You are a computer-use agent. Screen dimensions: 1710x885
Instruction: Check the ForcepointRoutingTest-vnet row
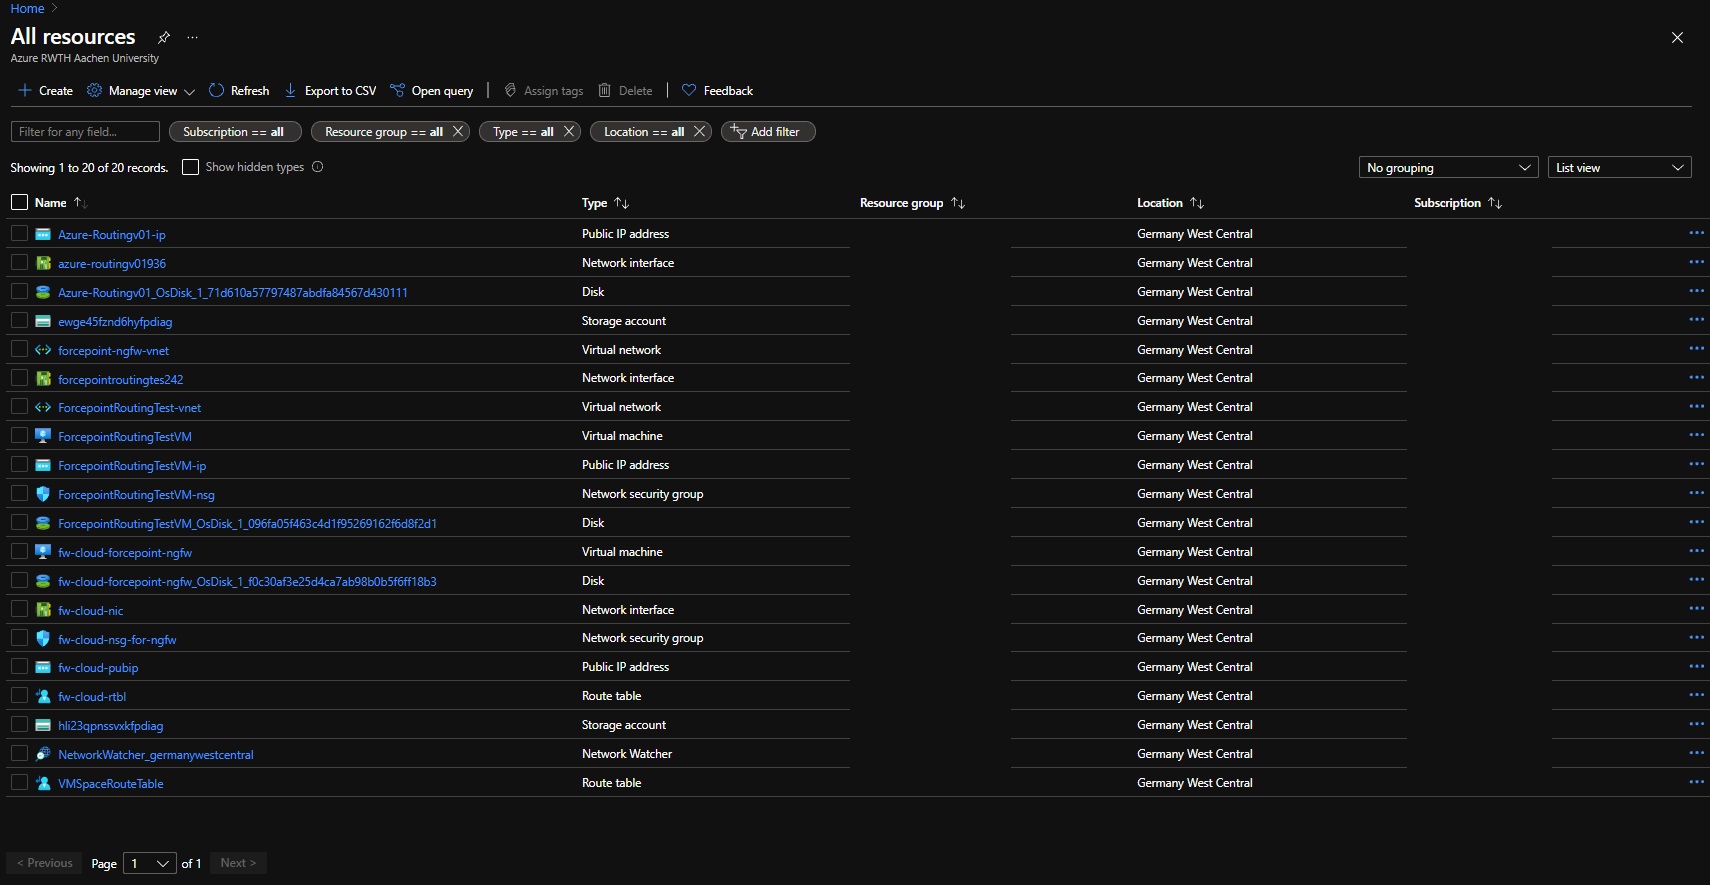pos(19,407)
